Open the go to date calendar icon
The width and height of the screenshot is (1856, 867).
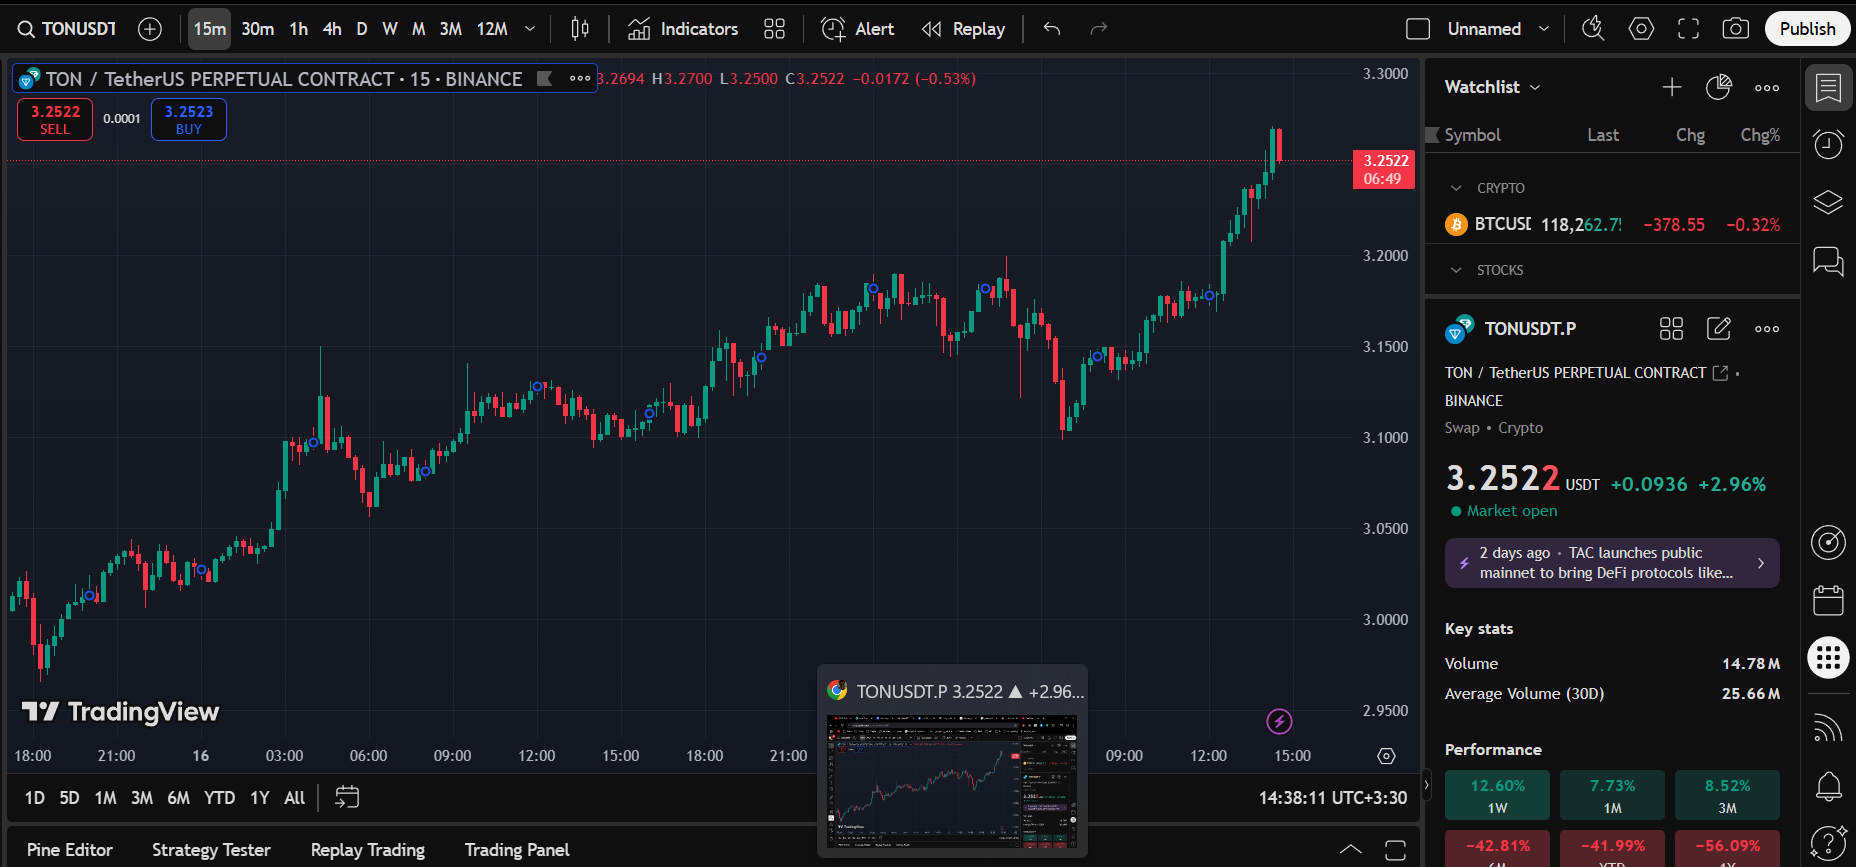tap(347, 797)
